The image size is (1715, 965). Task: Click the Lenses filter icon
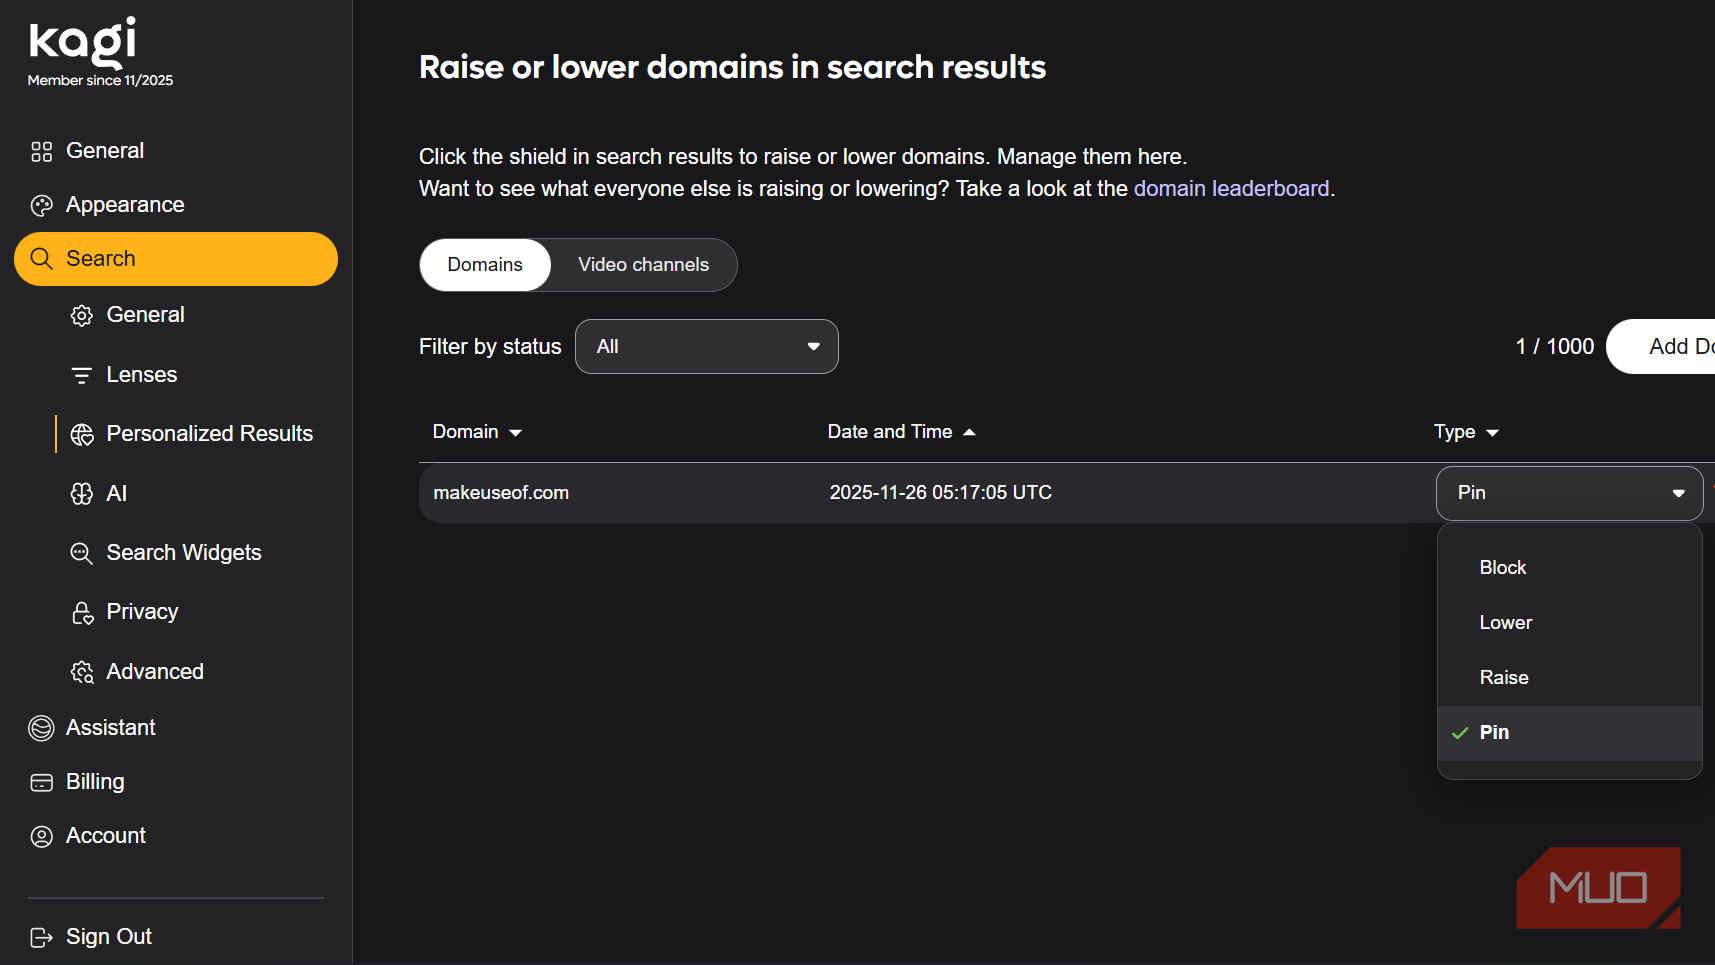[82, 375]
